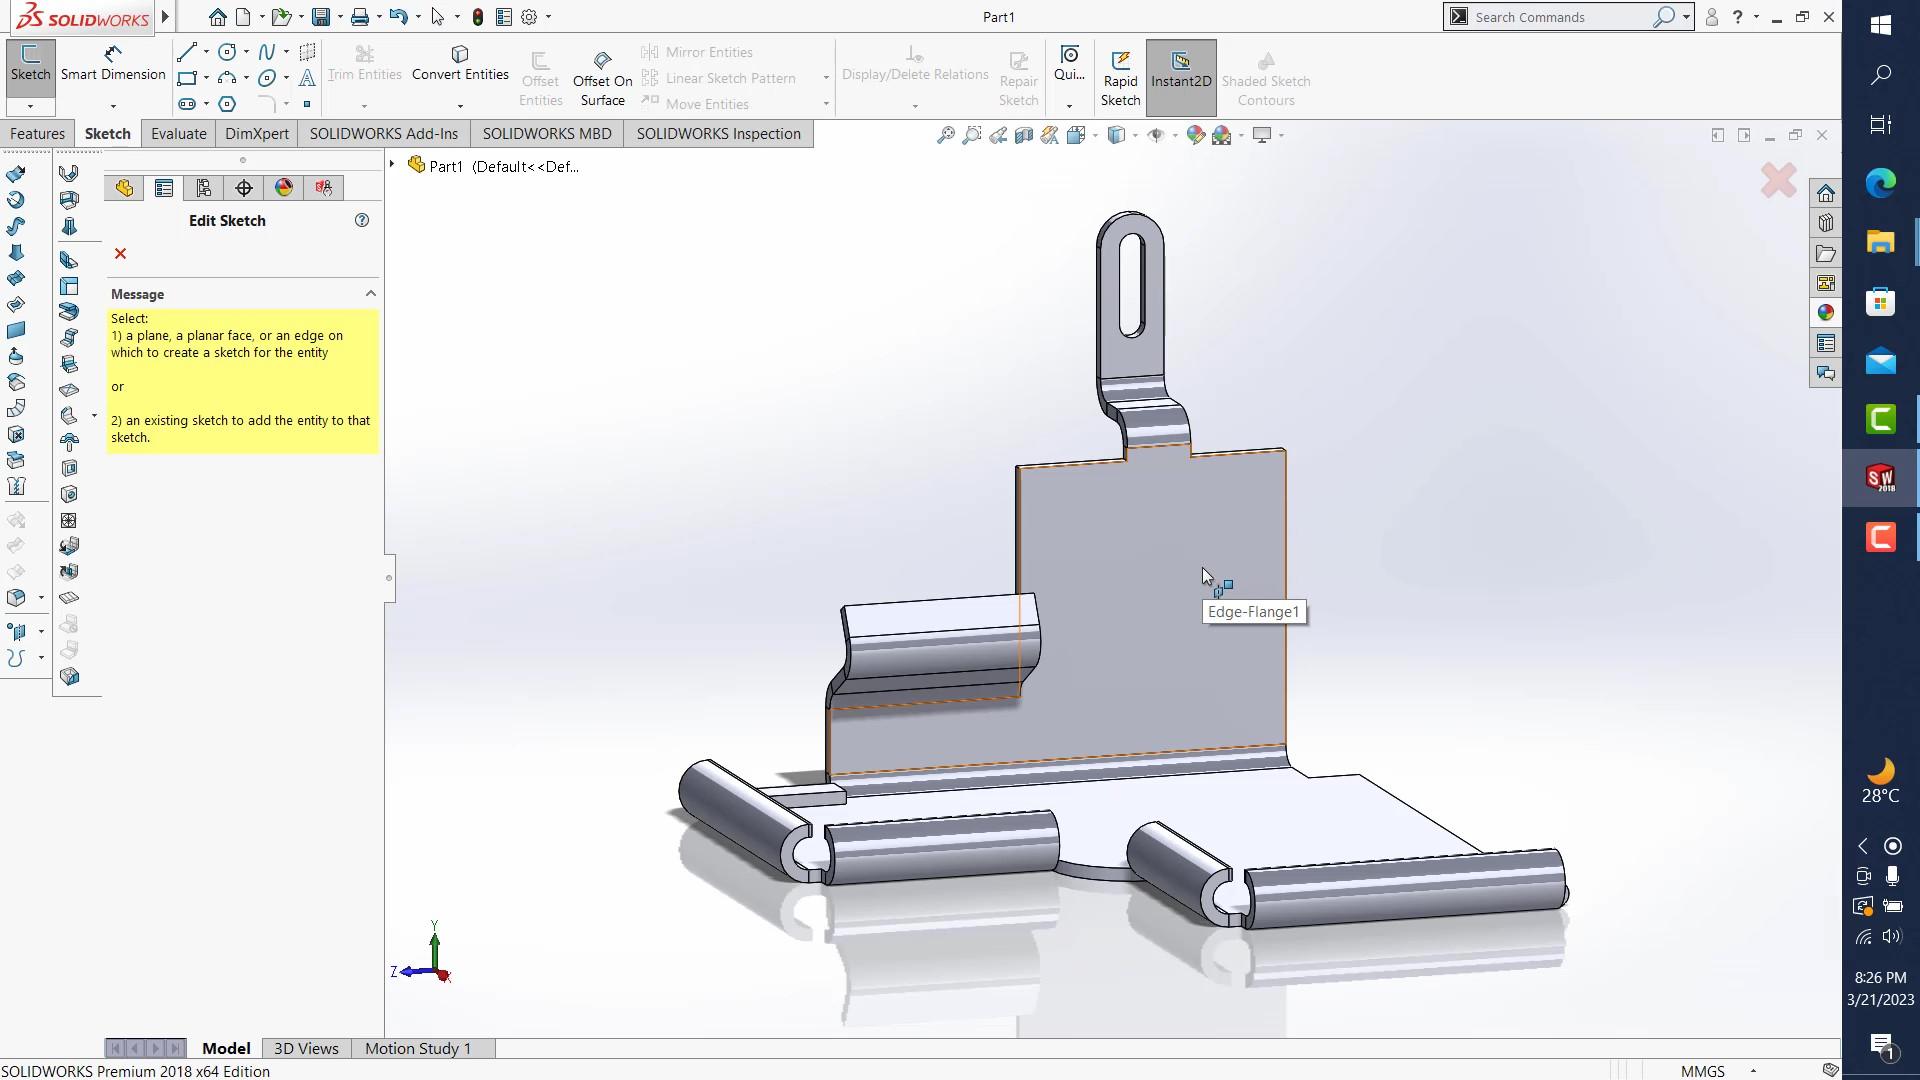Select the Corner Rectangle tool

(186, 78)
